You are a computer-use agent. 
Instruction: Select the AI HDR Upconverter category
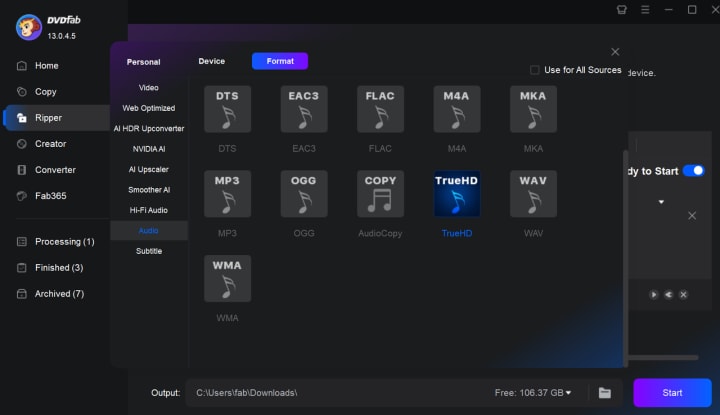click(149, 129)
